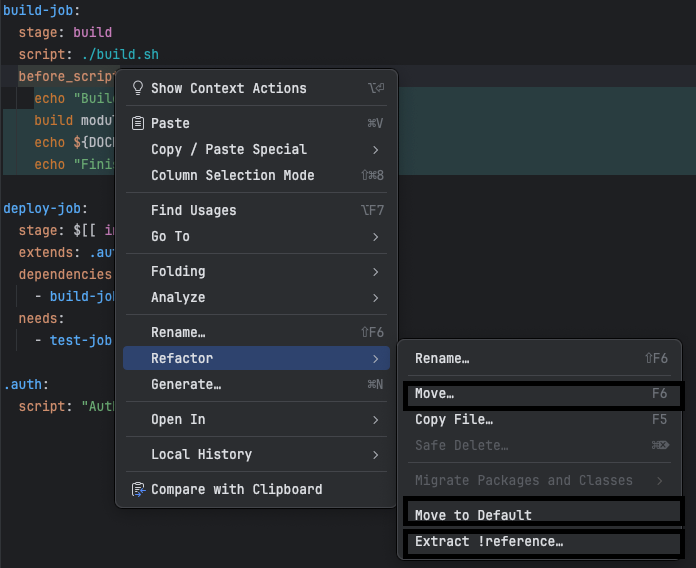Select Copy File… in the submenu
The height and width of the screenshot is (568, 696).
coord(539,419)
